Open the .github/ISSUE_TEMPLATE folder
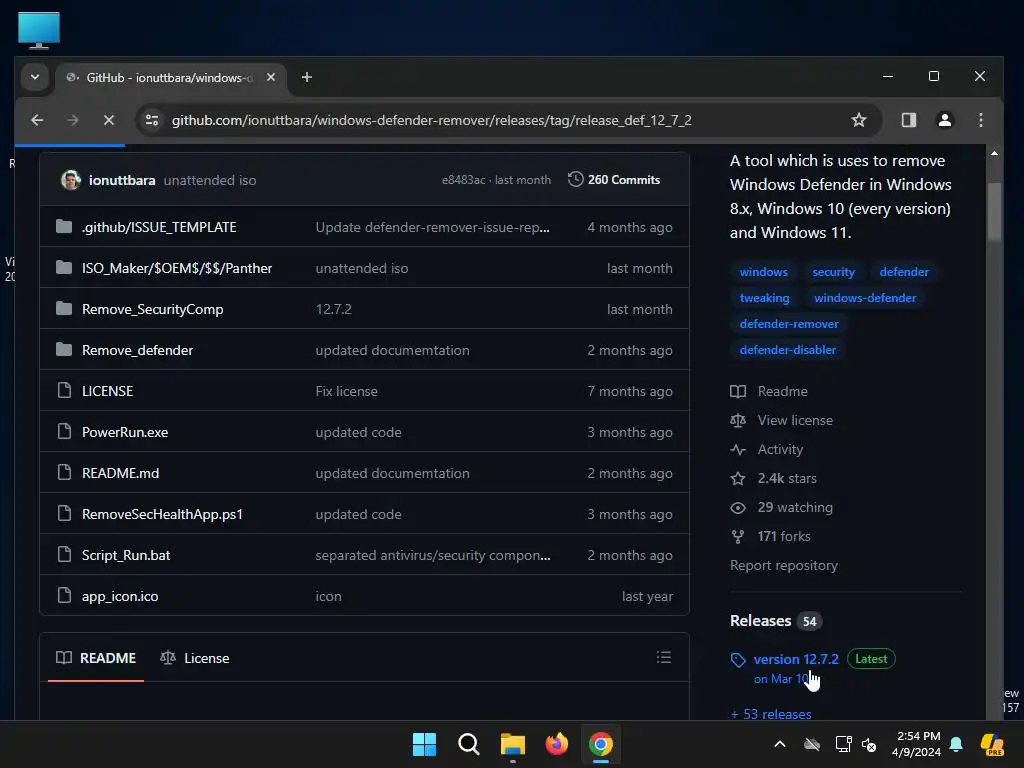 [159, 227]
